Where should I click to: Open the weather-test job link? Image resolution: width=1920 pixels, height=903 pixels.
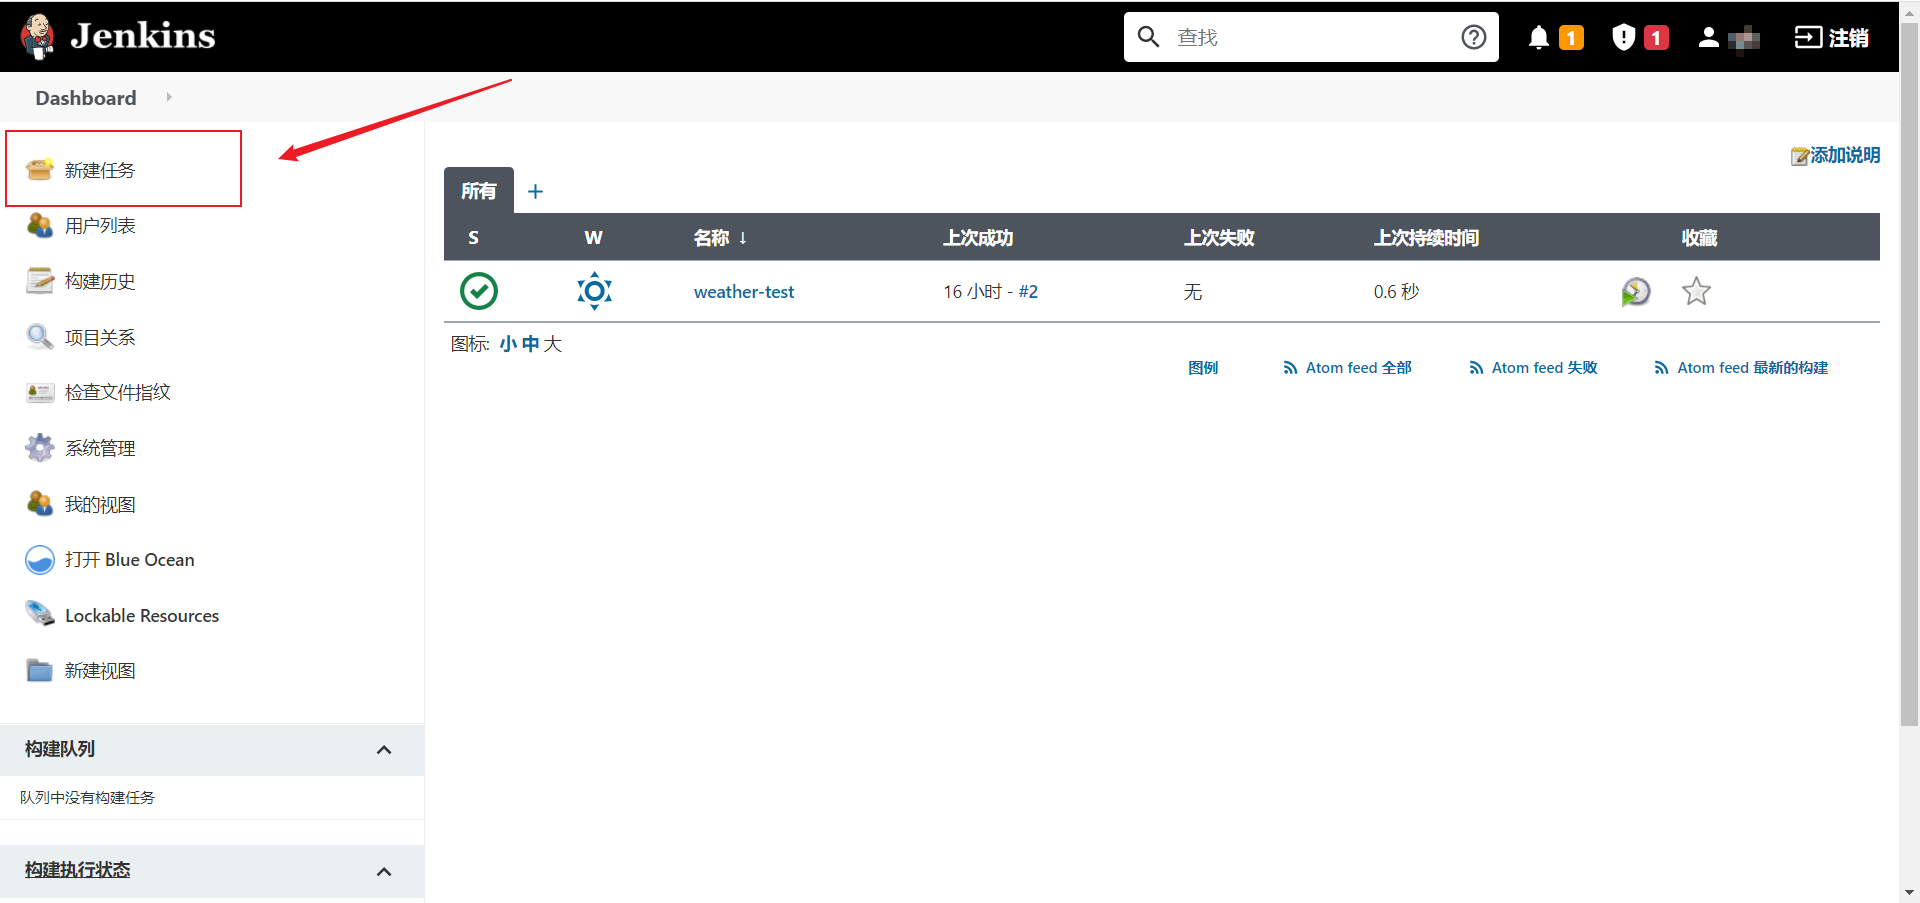click(743, 292)
